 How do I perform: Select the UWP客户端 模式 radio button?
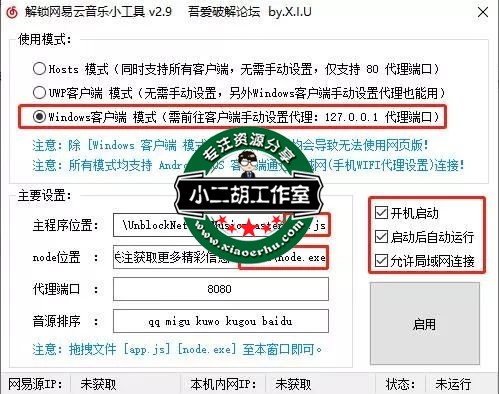pyautogui.click(x=39, y=92)
